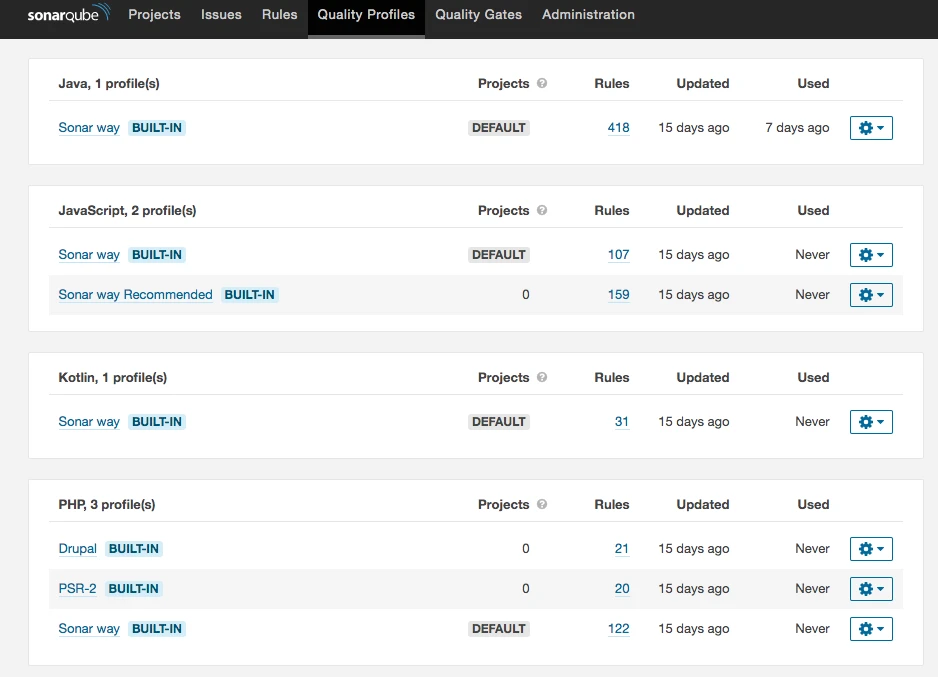Open Java Sonar way gear menu
Viewport: 938px width, 677px height.
point(871,128)
